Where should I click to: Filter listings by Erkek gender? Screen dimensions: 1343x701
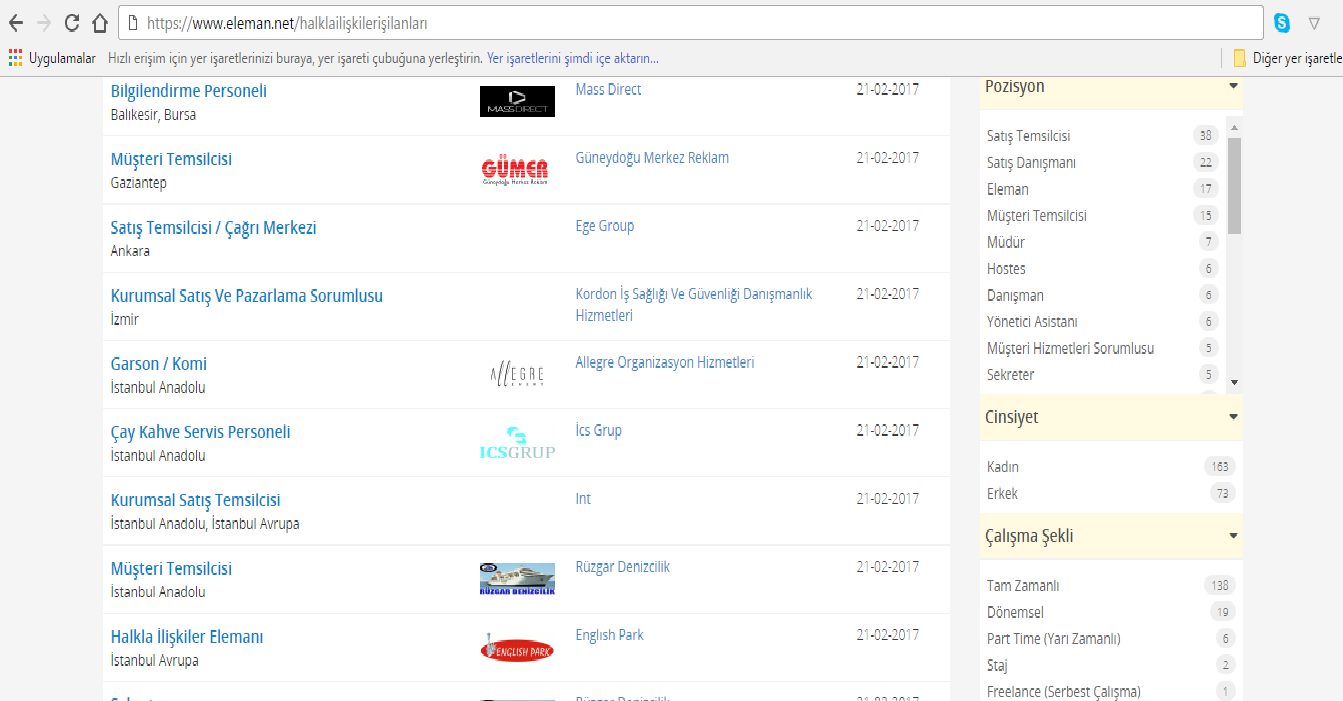pos(1002,494)
